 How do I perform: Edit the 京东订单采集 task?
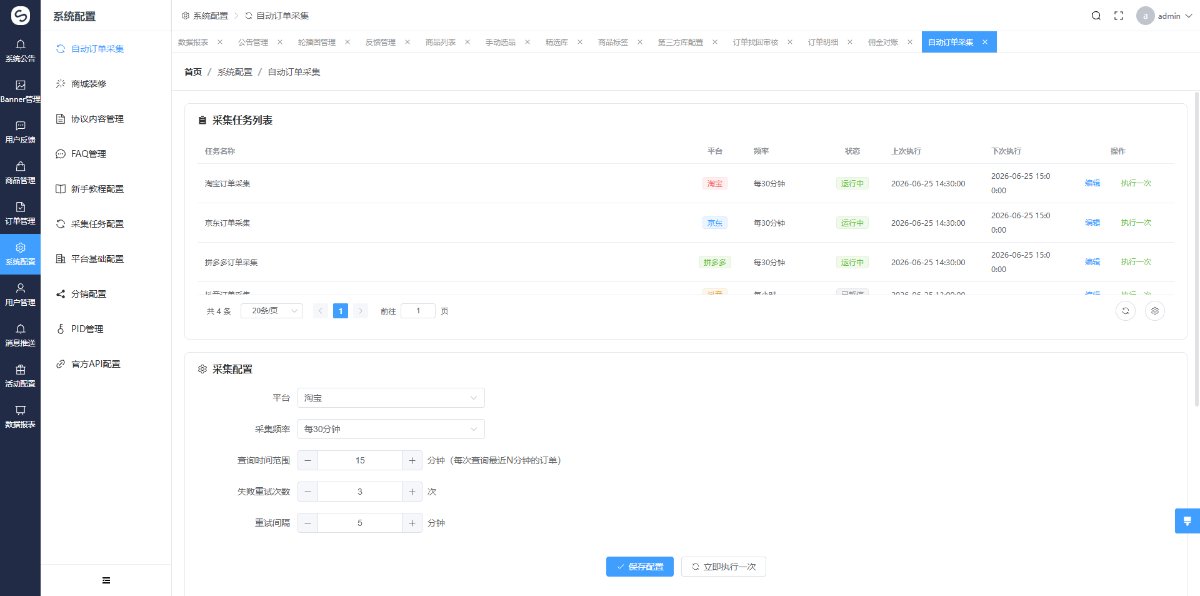(1092, 222)
